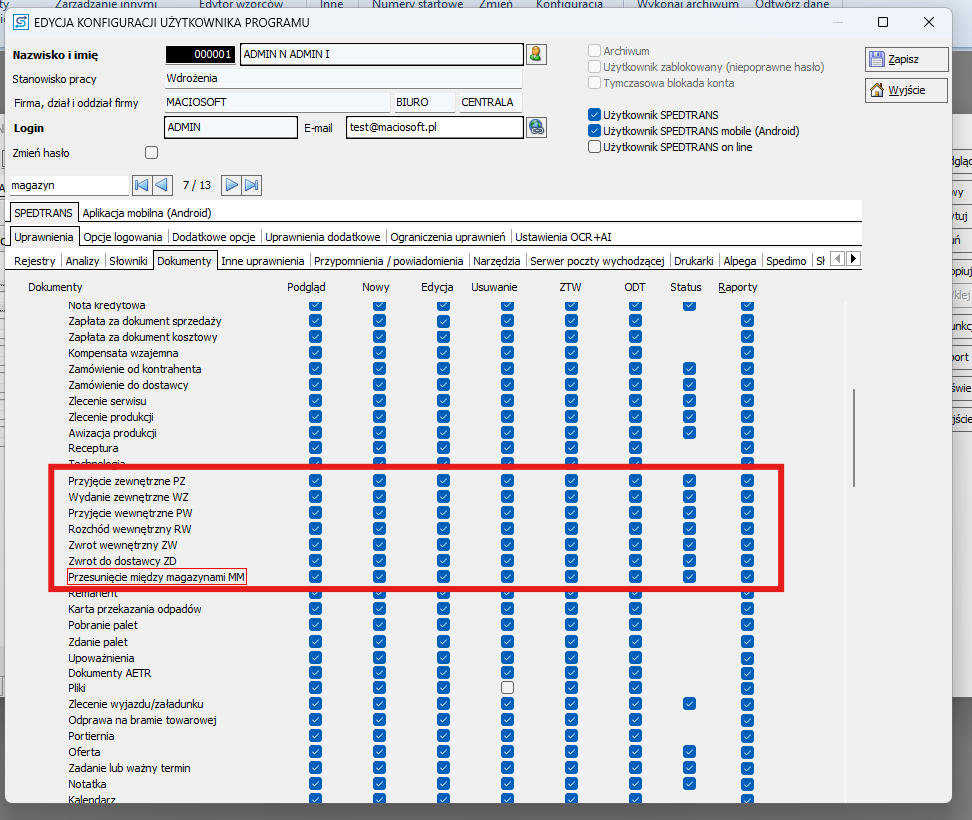Click the e-mail globe icon next to address

point(536,127)
